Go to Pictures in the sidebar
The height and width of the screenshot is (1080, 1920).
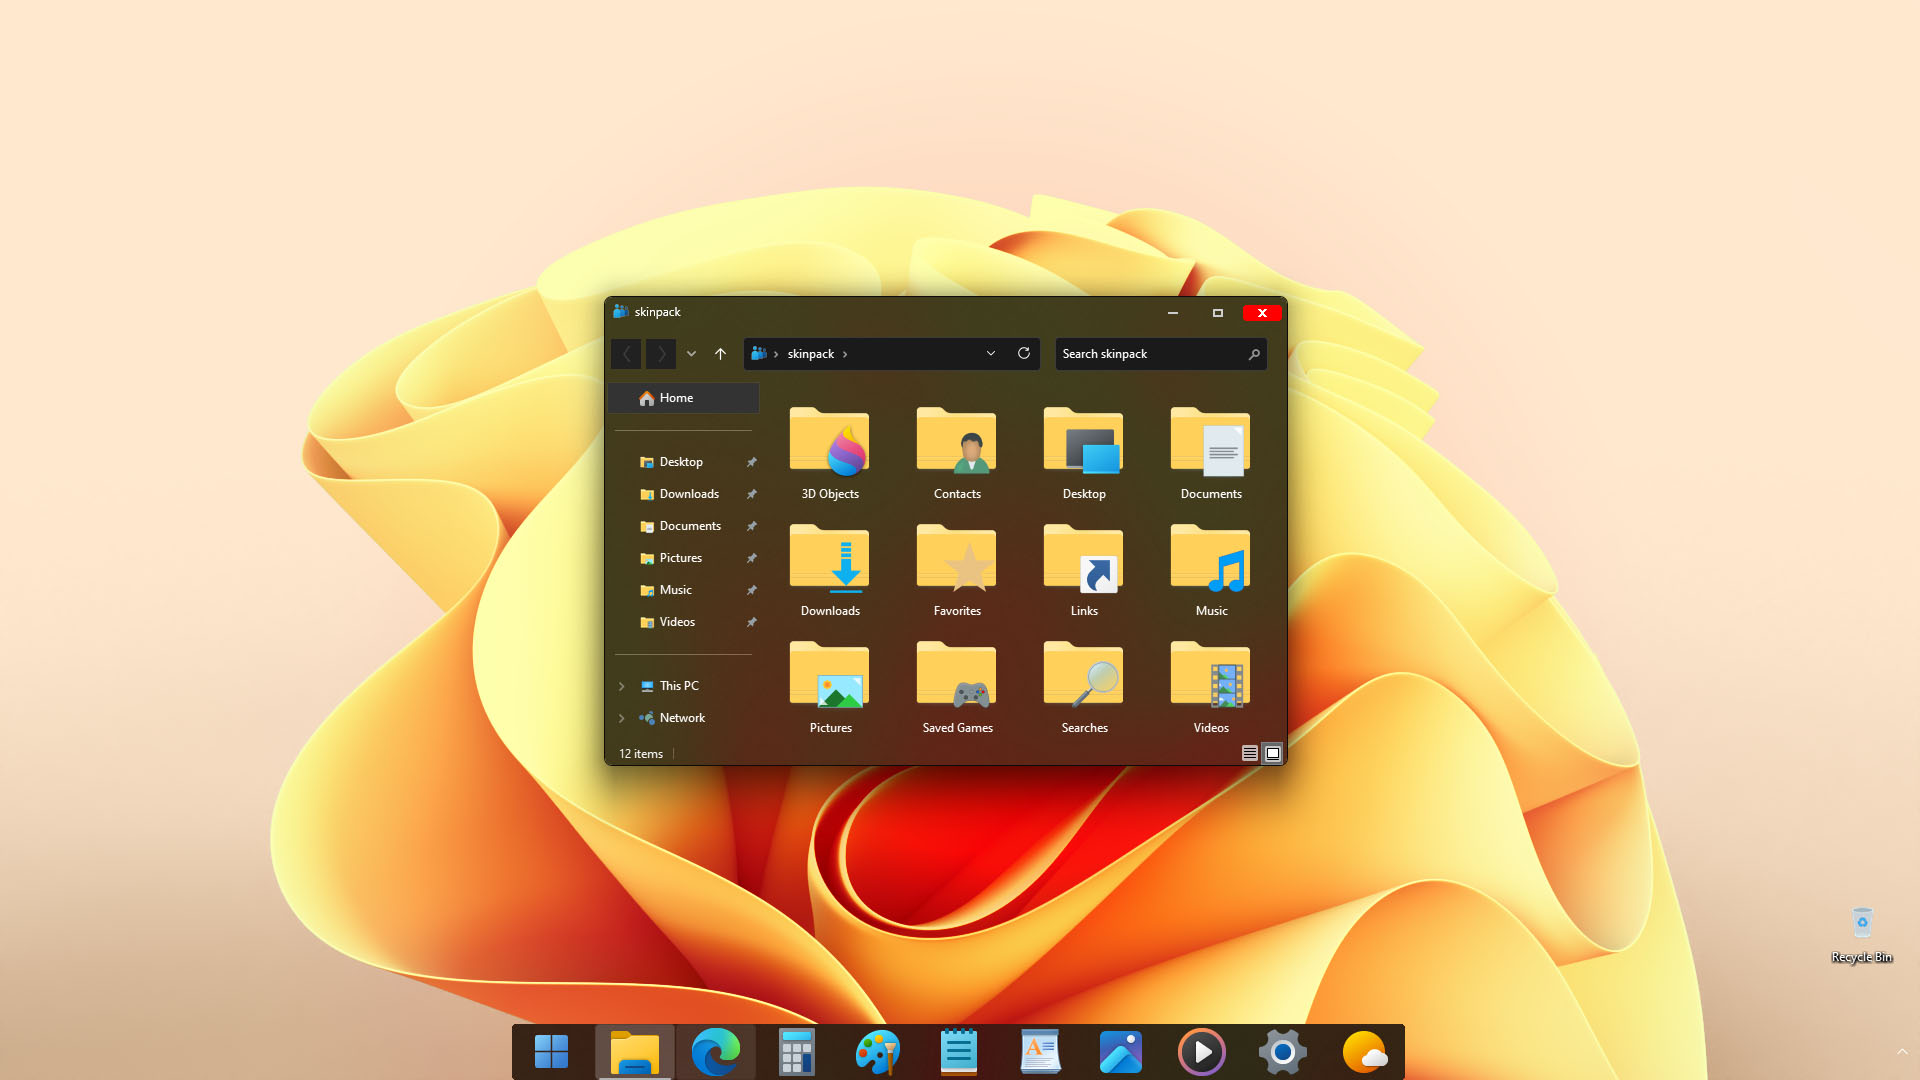tap(680, 558)
